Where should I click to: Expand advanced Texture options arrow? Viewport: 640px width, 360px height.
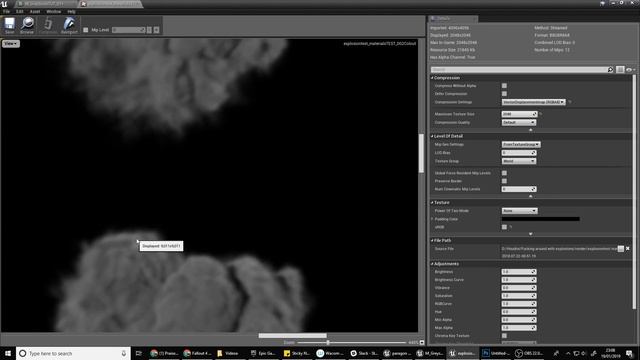click(531, 234)
